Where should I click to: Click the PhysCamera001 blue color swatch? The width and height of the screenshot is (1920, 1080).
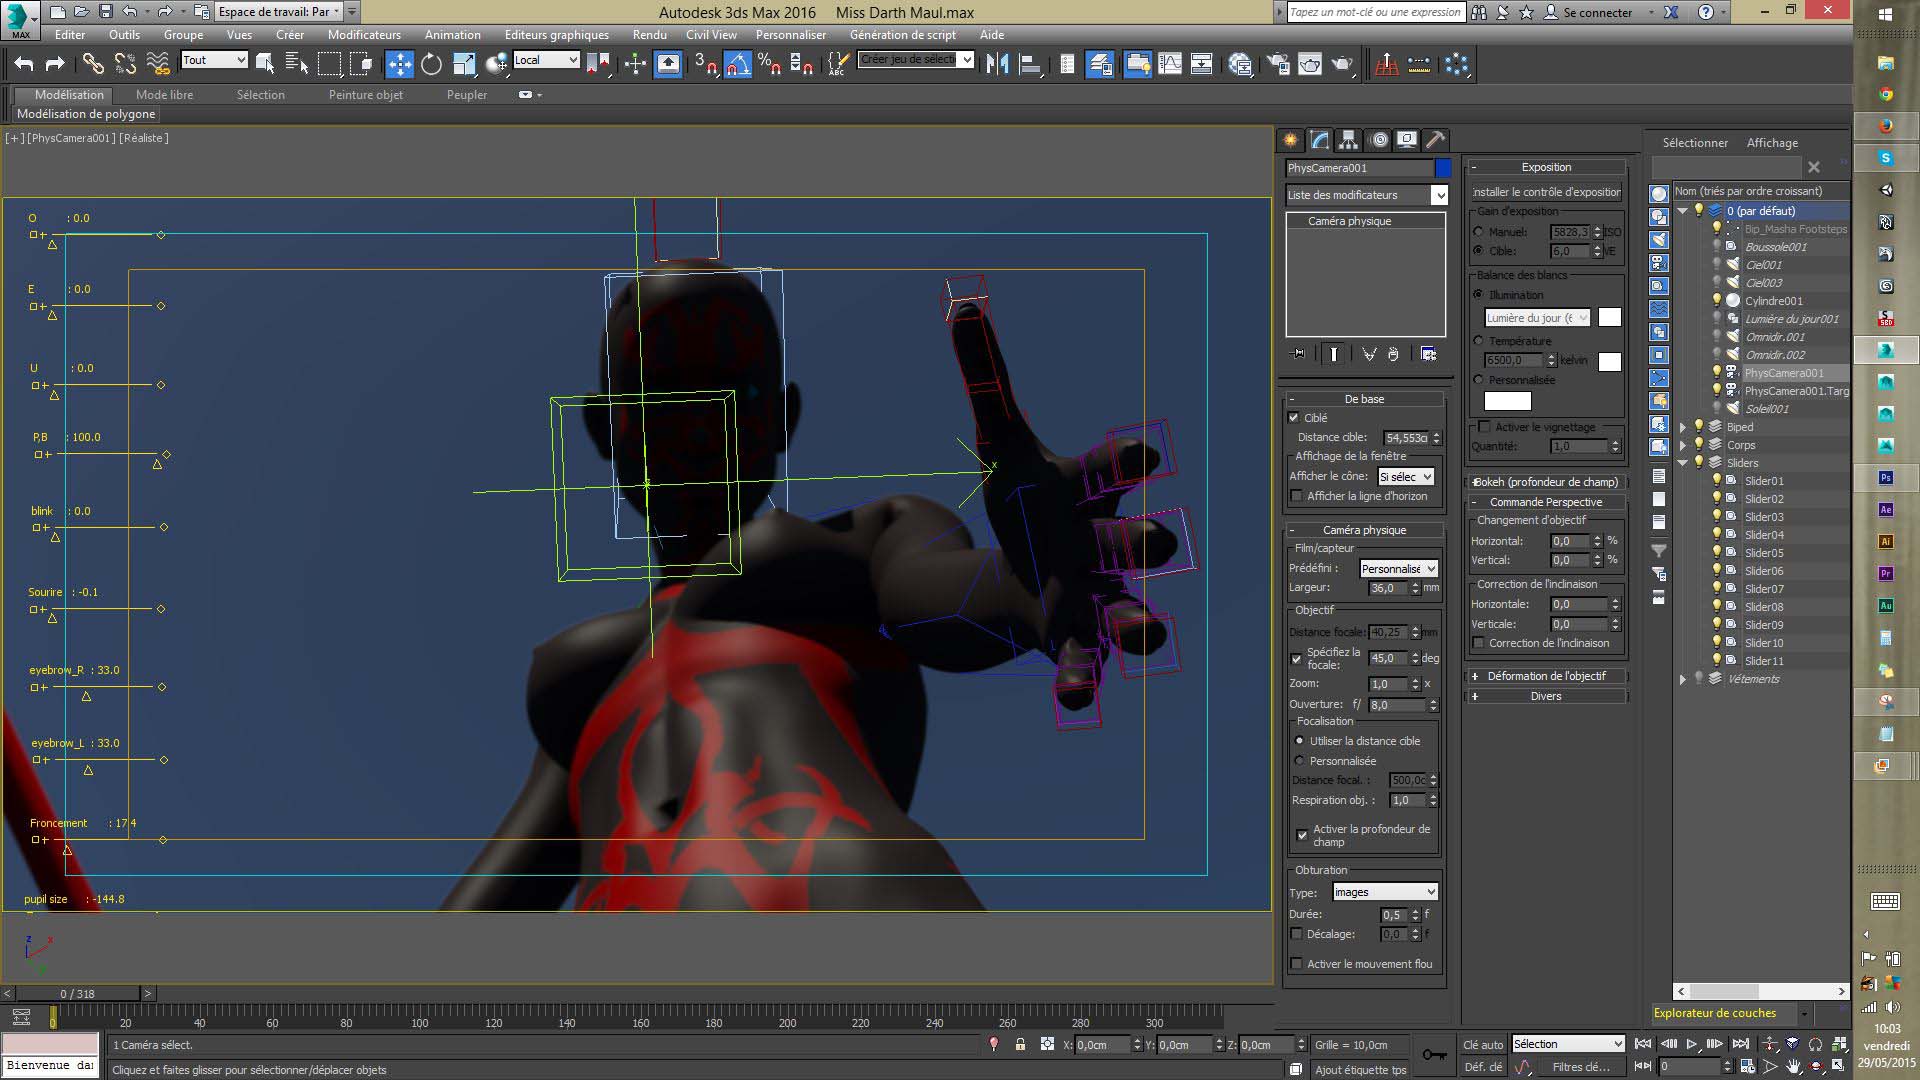click(x=1442, y=168)
